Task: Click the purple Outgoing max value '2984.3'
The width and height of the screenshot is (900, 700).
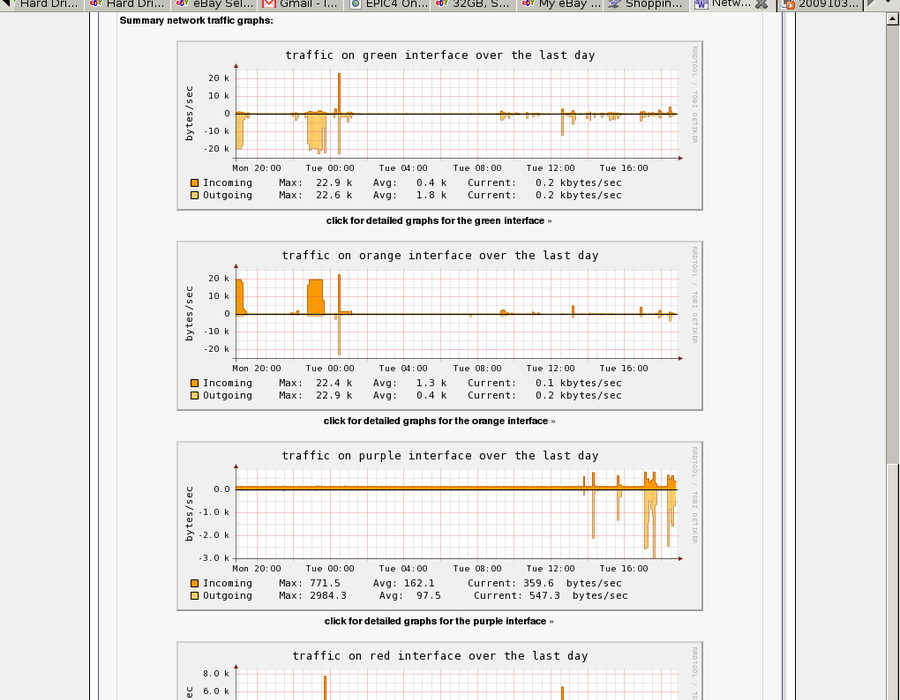Action: click(x=328, y=596)
